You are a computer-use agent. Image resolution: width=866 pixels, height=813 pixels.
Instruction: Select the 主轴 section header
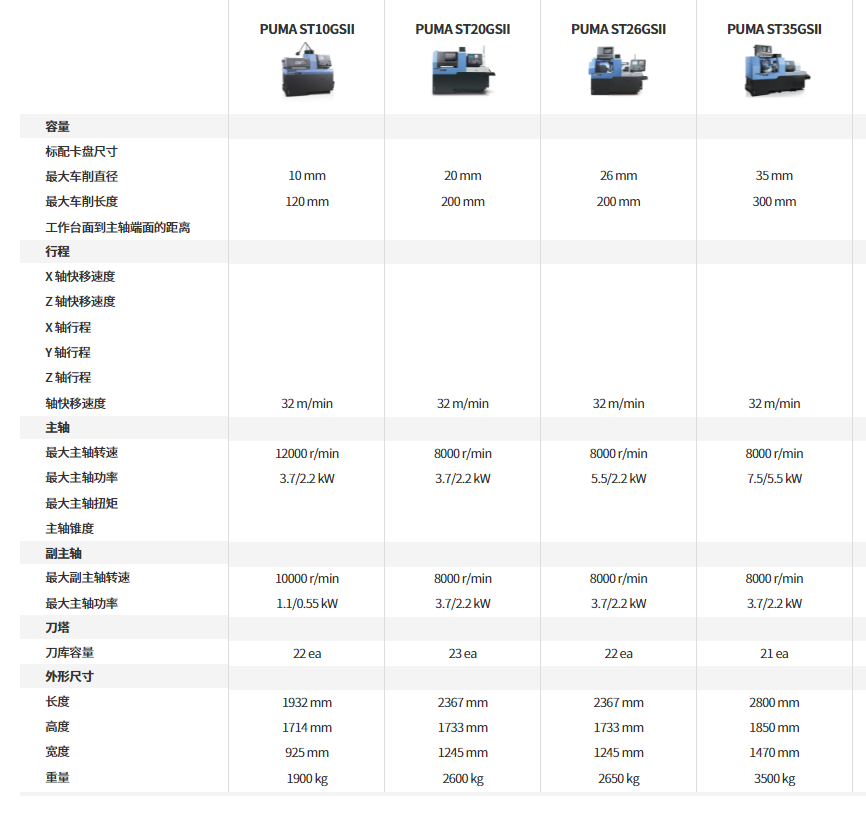(57, 427)
